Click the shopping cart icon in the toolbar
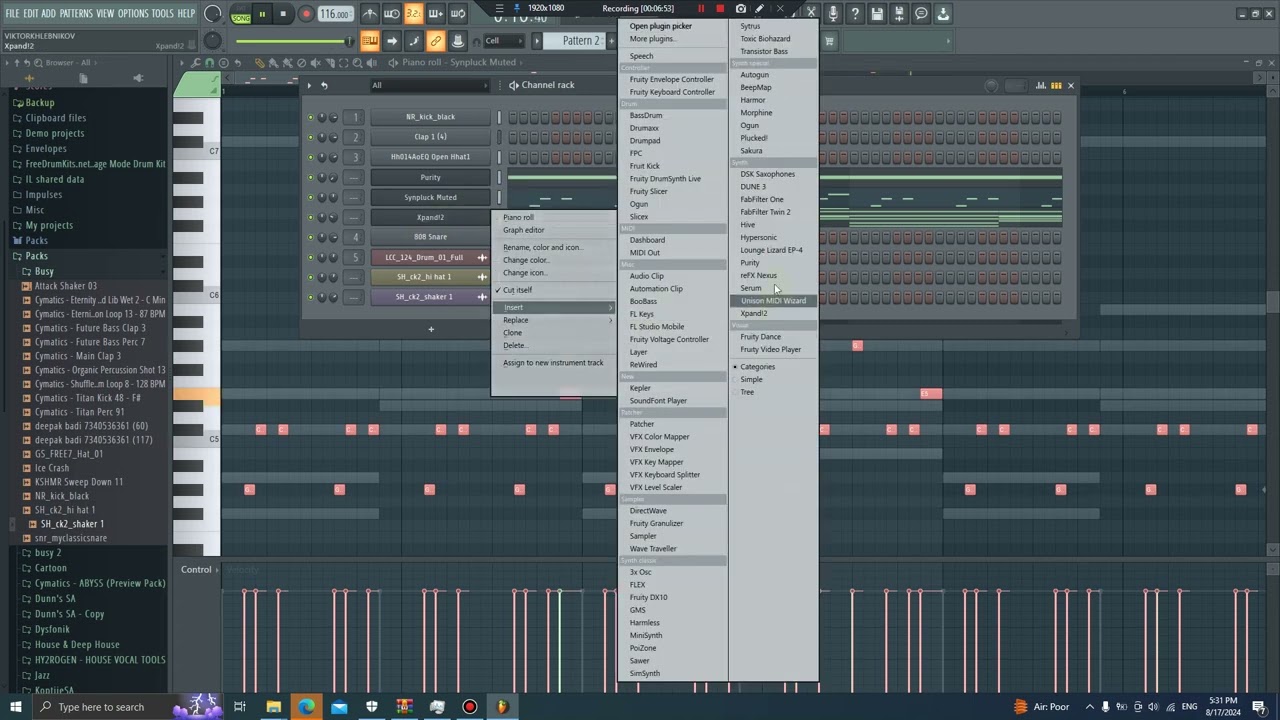The height and width of the screenshot is (720, 1280). [x=829, y=41]
